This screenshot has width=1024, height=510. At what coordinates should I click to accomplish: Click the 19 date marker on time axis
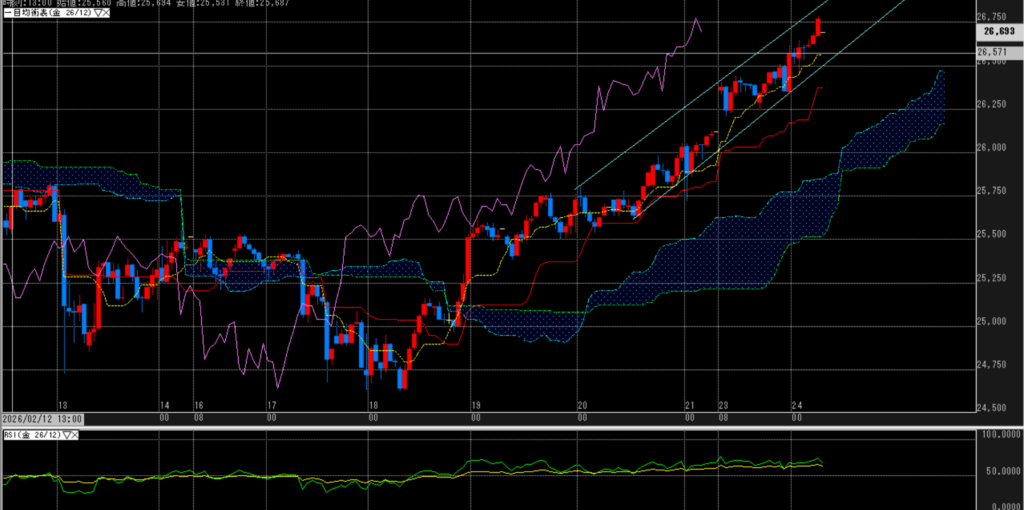click(x=476, y=405)
